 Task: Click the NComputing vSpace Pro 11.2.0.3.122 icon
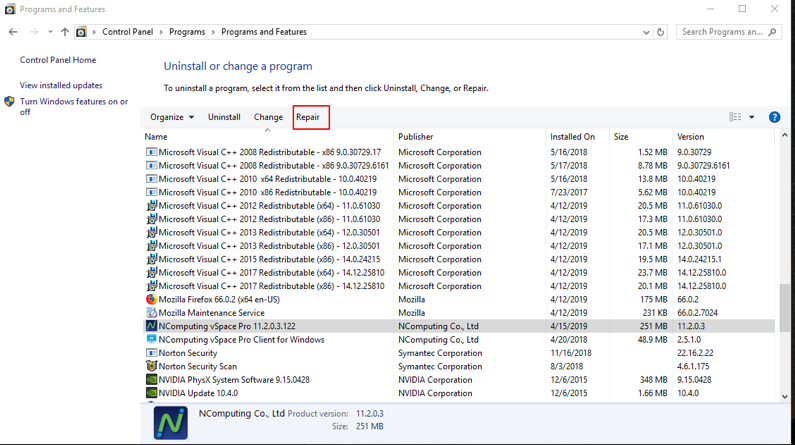pos(151,326)
